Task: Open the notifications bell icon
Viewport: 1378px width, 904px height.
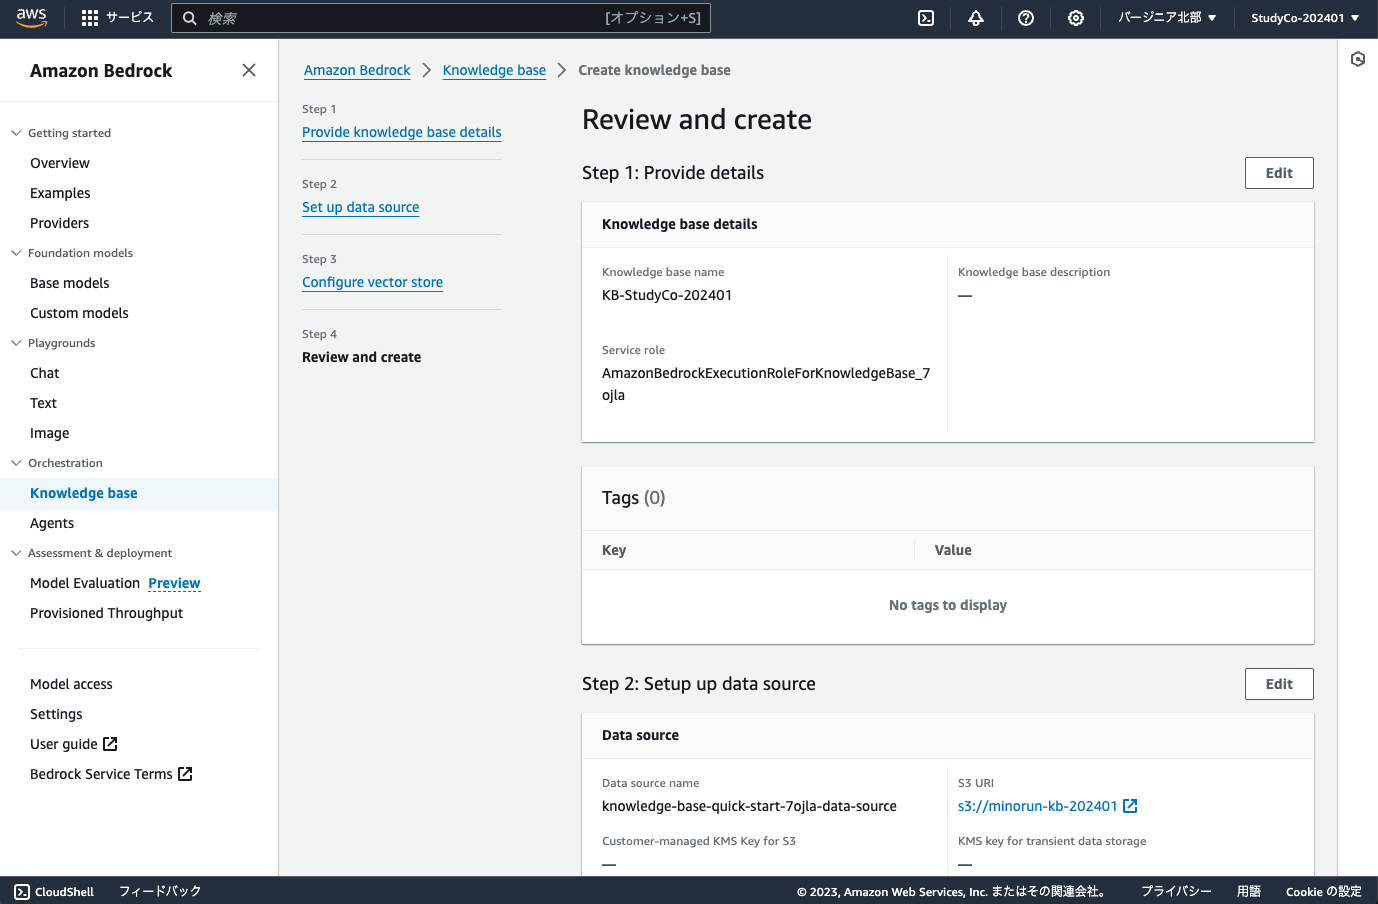Action: pos(975,18)
